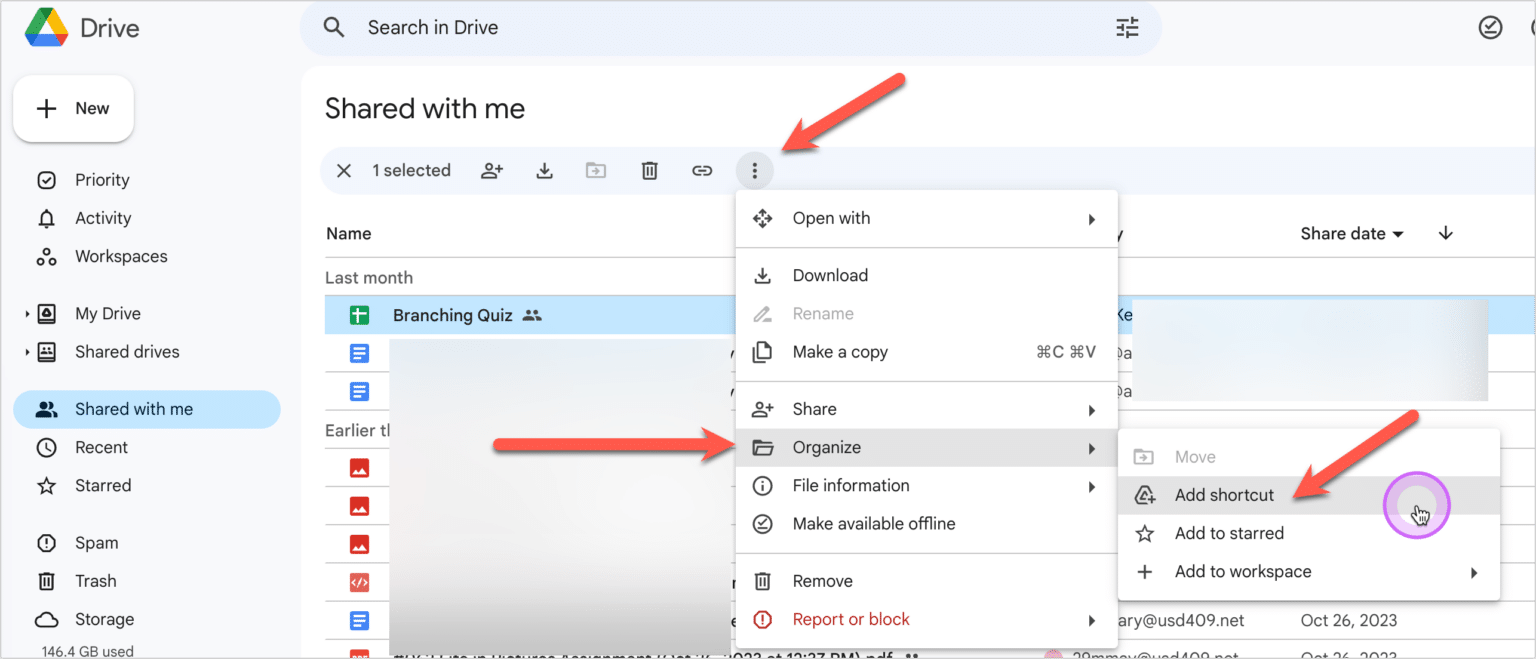Expand the Open with submenu arrow
The image size is (1536, 659).
pyautogui.click(x=1092, y=219)
